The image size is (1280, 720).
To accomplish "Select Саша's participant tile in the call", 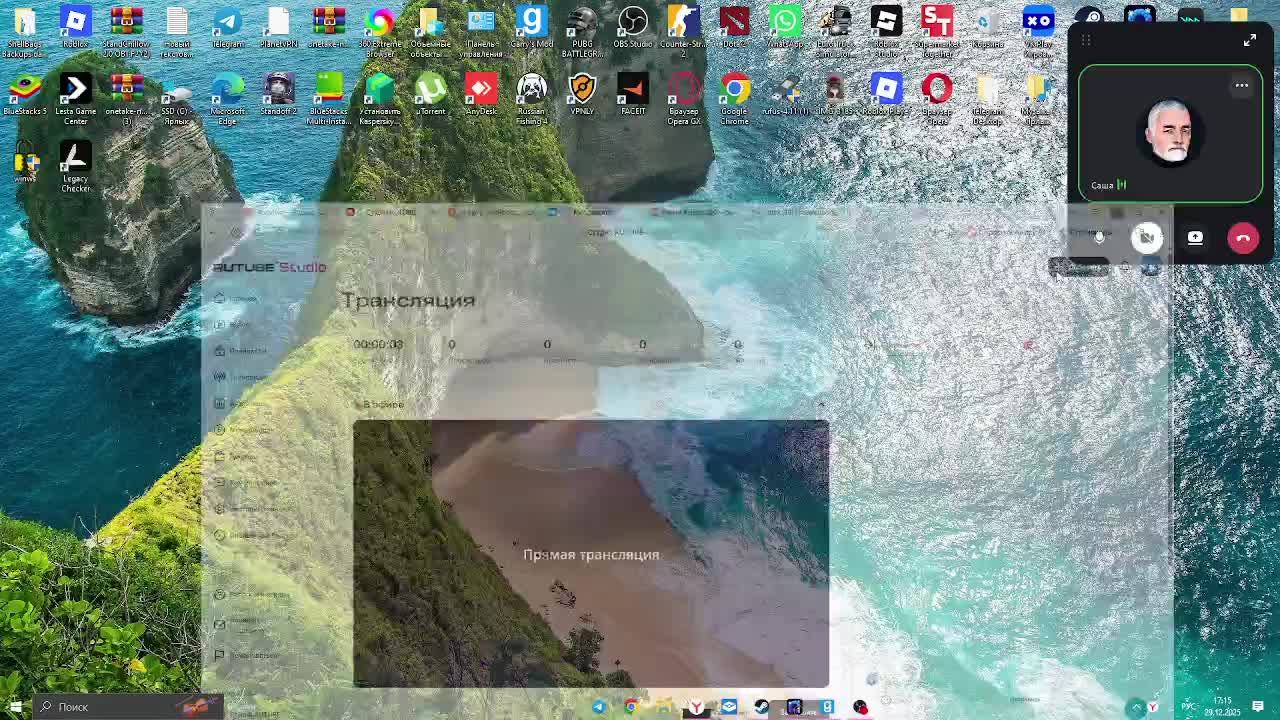I will 1170,133.
